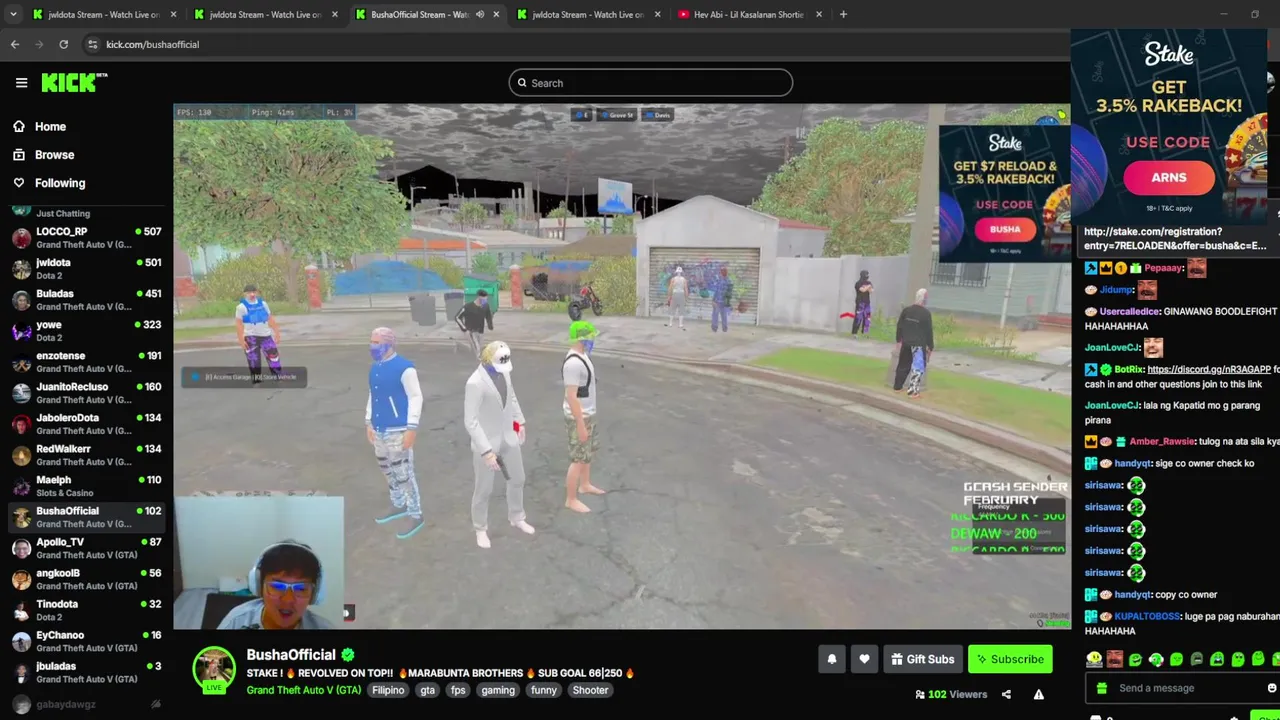
Task: Select the funny tag
Action: [x=544, y=690]
